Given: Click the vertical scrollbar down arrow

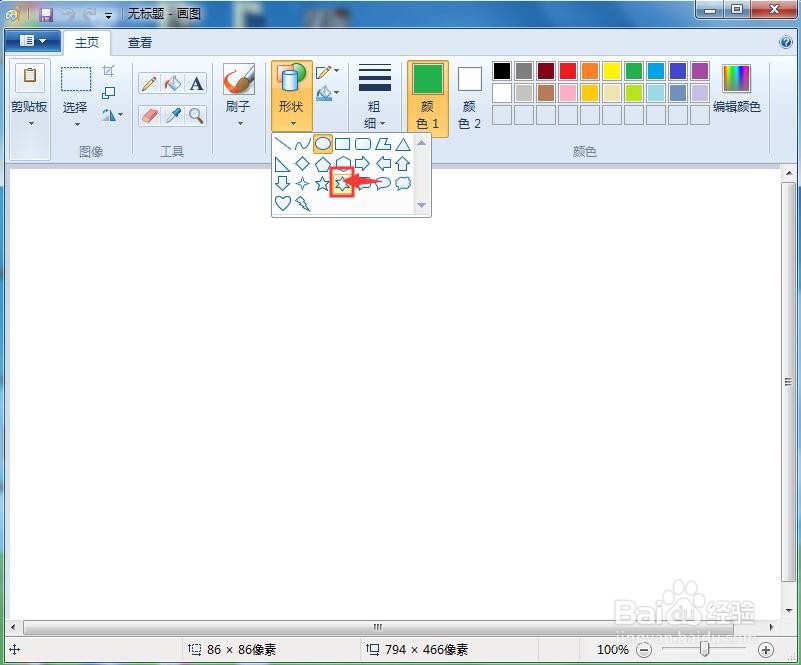Looking at the screenshot, I should [789, 611].
